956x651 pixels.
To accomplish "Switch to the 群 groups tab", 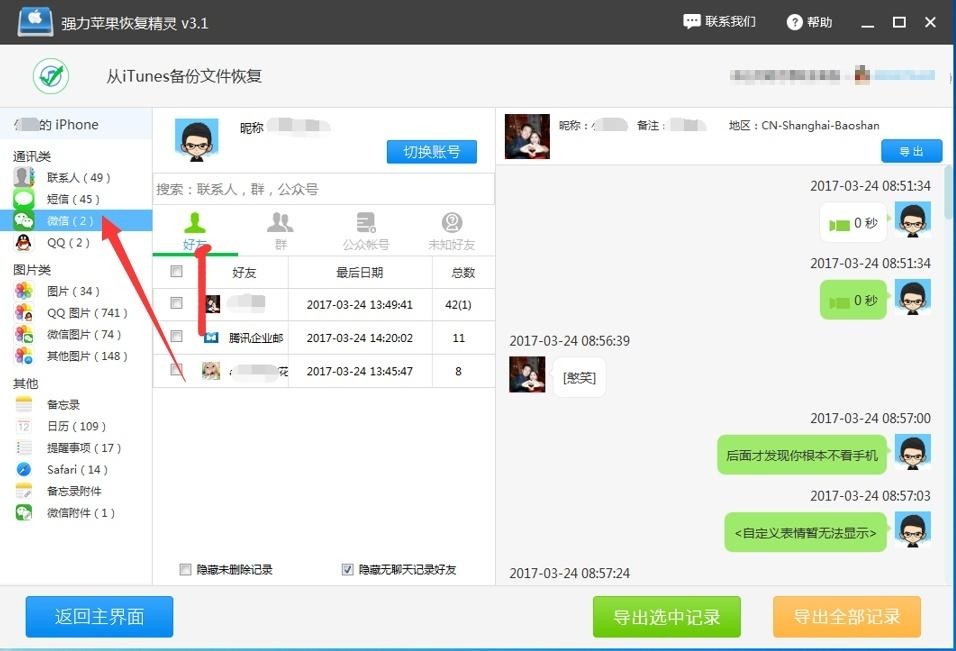I will pyautogui.click(x=280, y=228).
